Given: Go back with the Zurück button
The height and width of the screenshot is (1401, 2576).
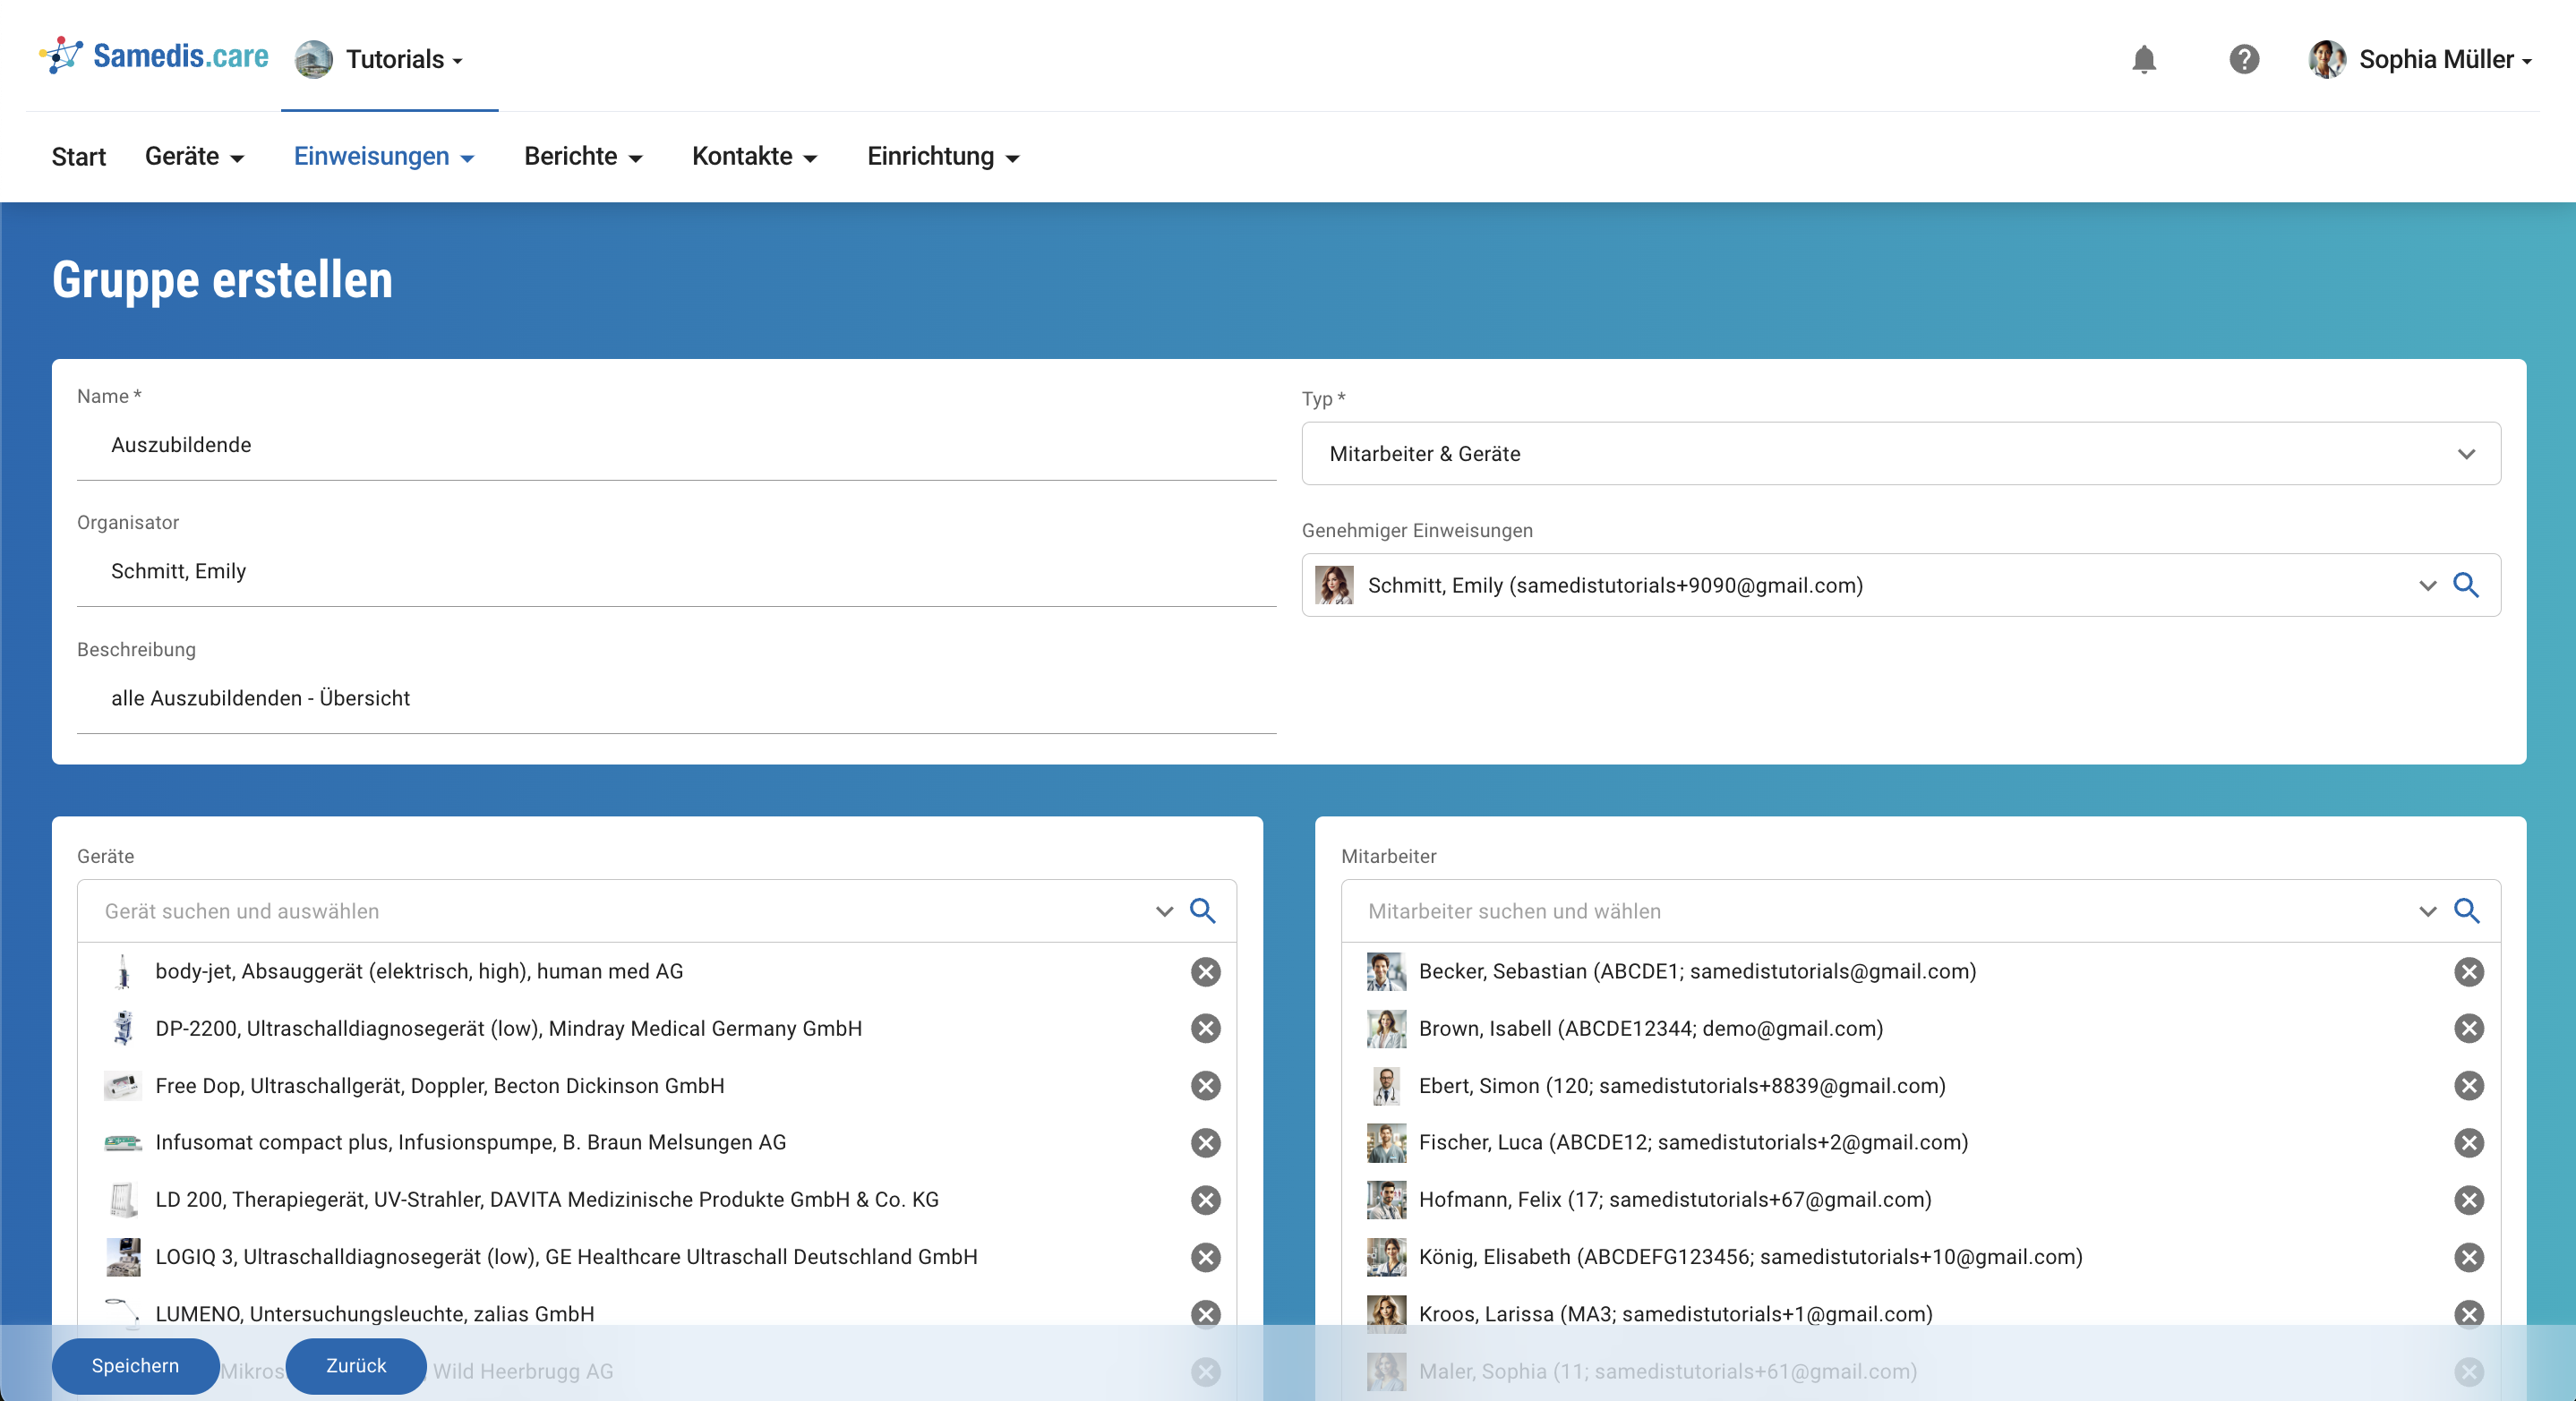Looking at the screenshot, I should [356, 1366].
